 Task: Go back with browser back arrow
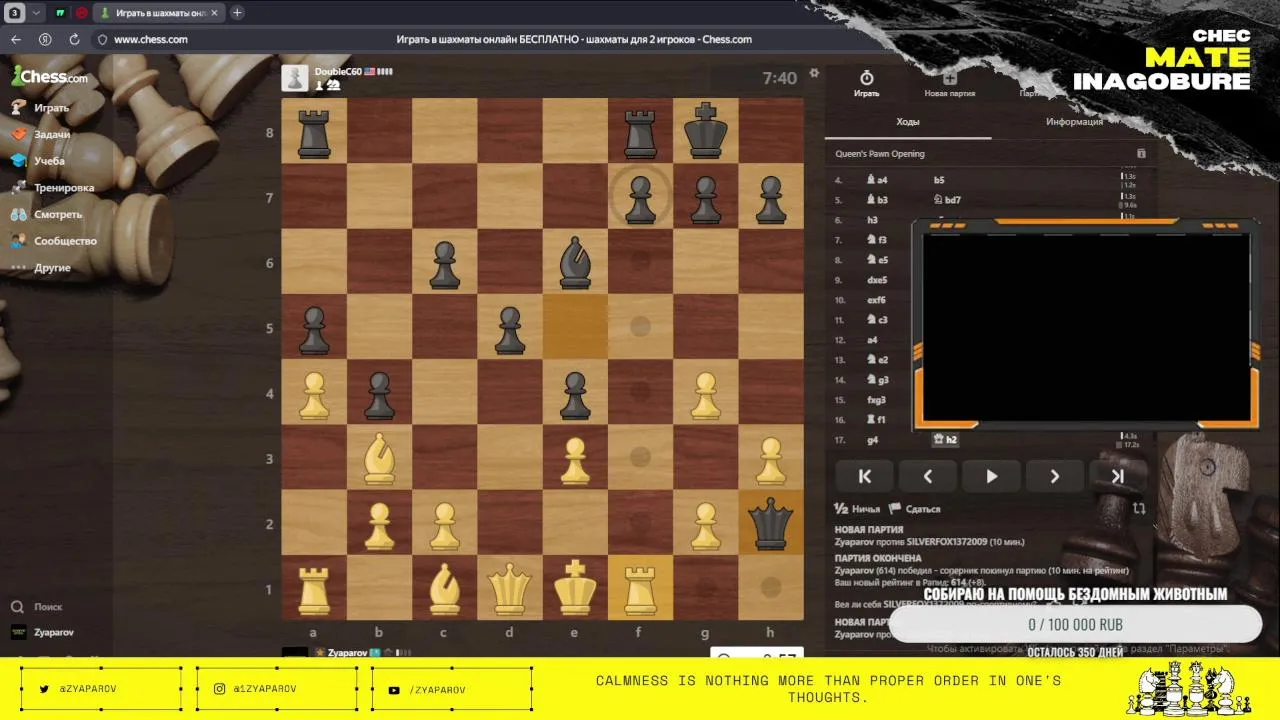point(16,39)
